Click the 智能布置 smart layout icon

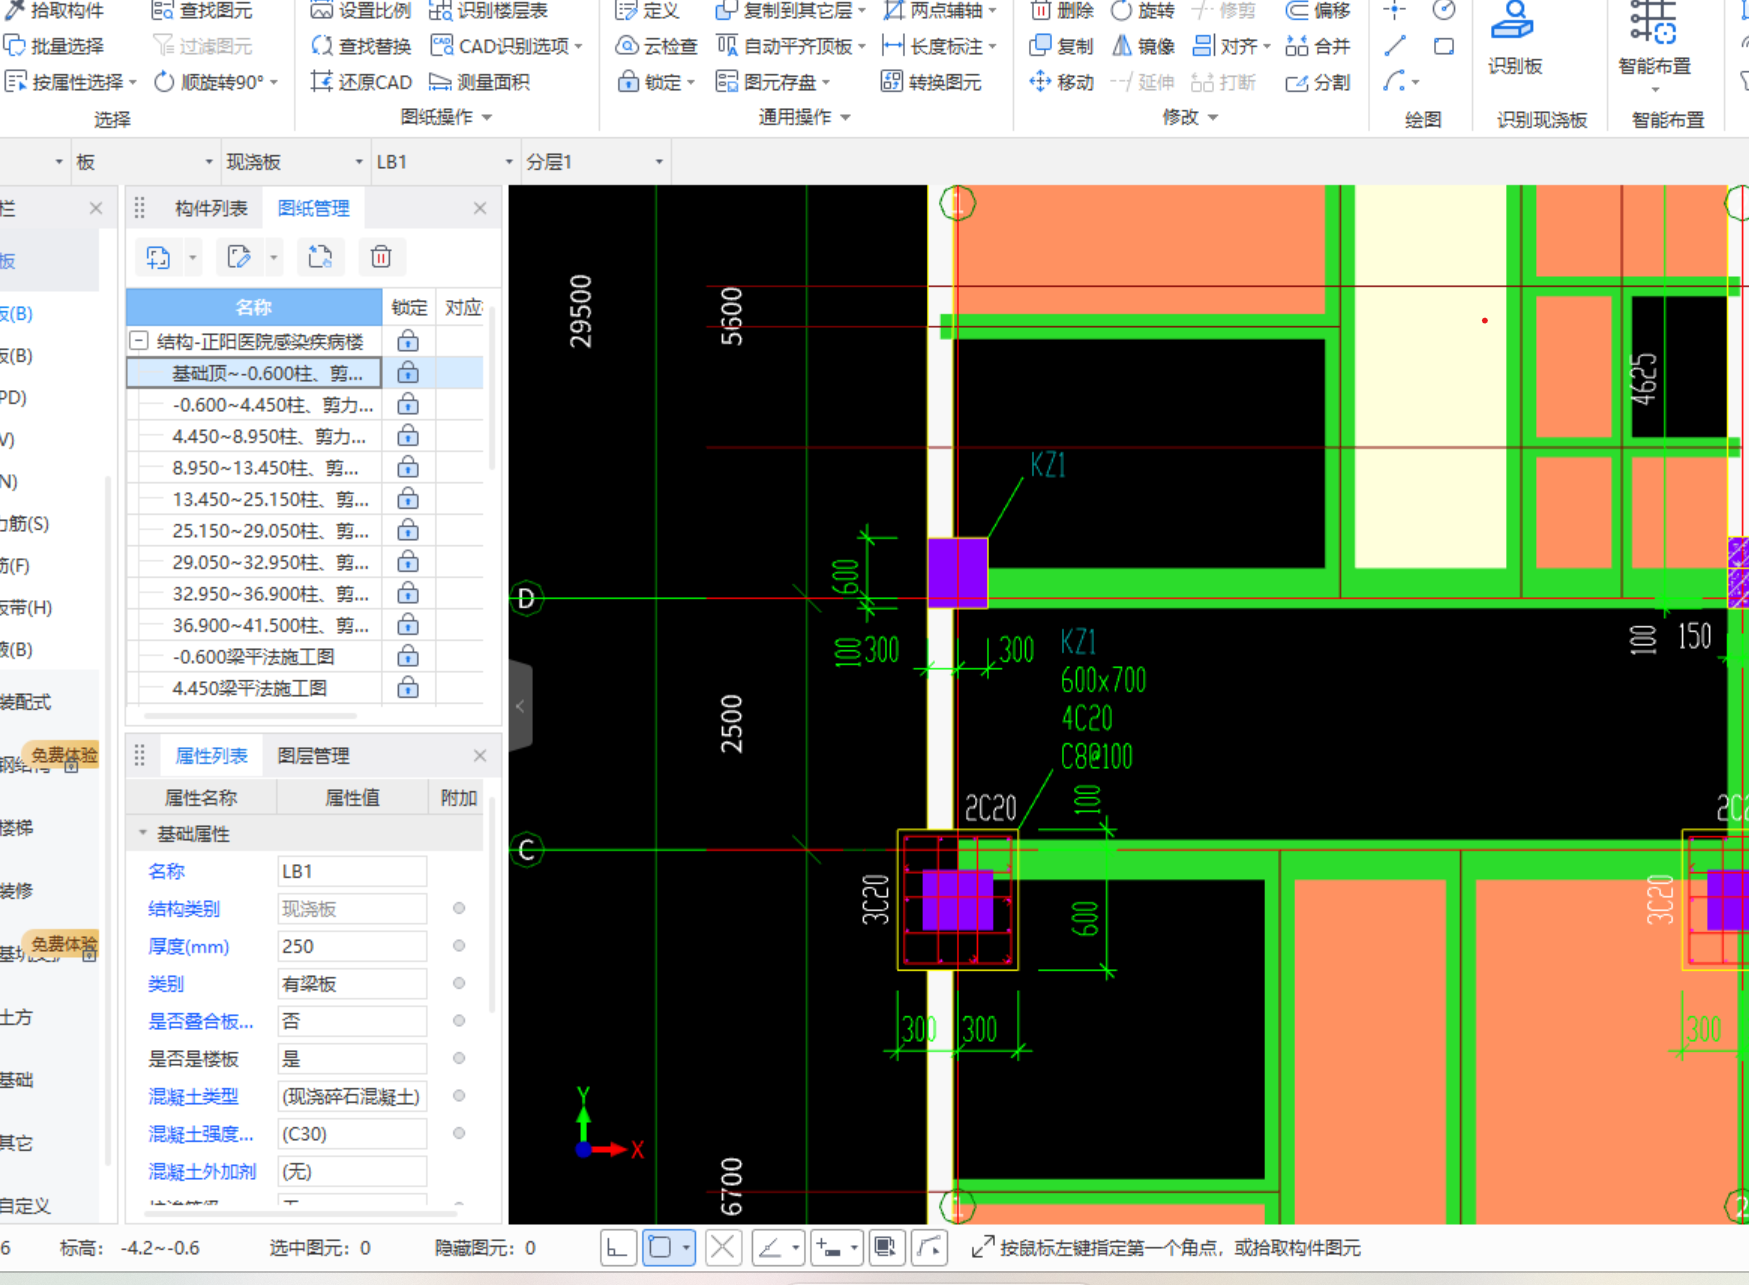(x=1654, y=38)
